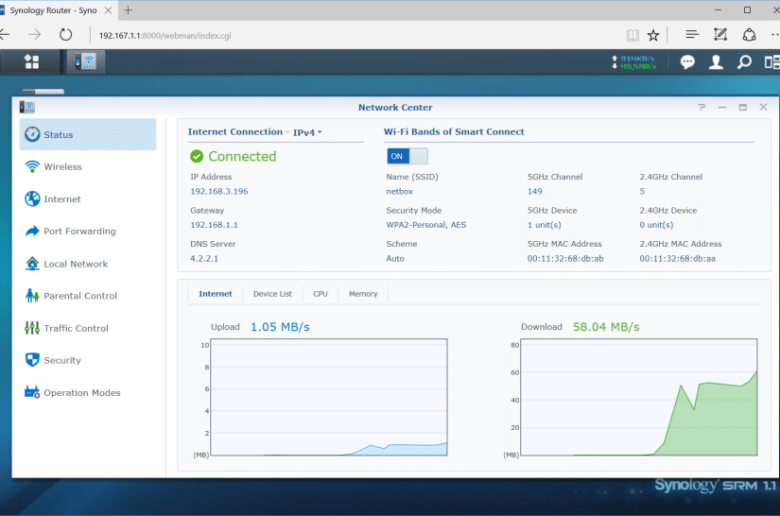Open the Operation Modes section
The height and width of the screenshot is (516, 780).
88,392
